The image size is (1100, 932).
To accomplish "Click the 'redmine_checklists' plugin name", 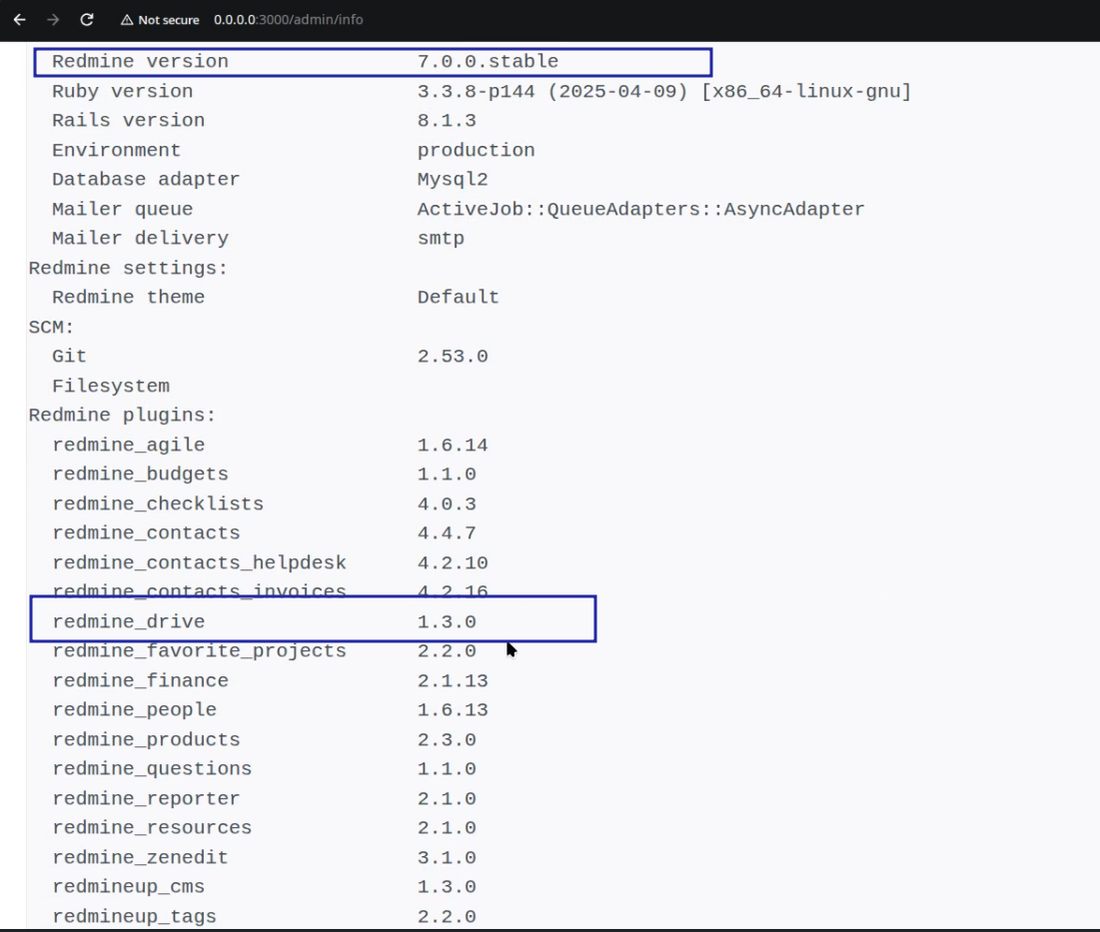I will [158, 504].
